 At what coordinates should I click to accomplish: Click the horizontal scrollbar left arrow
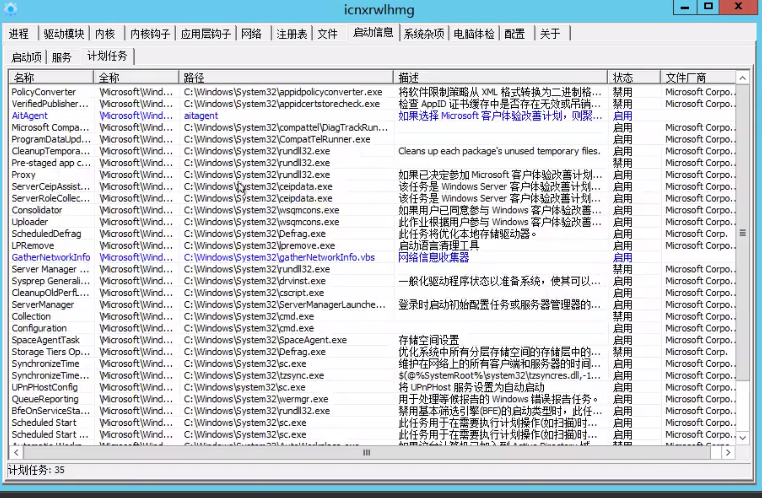coord(14,452)
